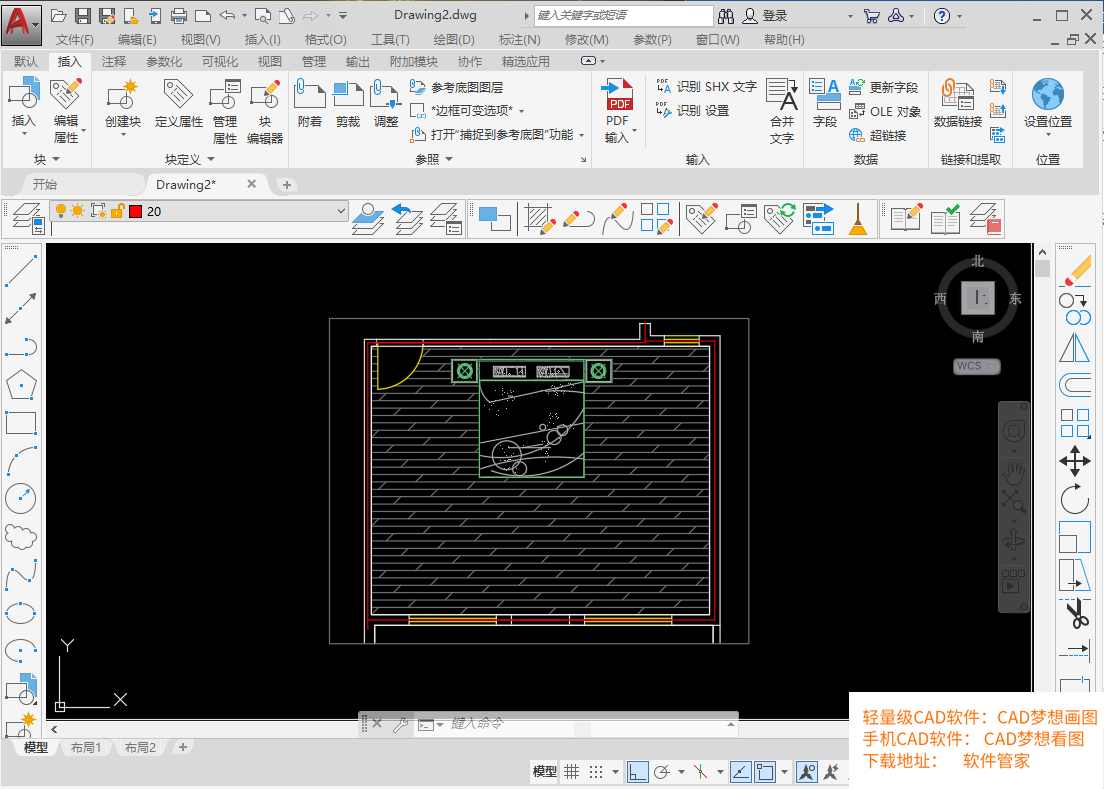Select the Erase tool icon
Viewport: 1104px width, 789px height.
click(1075, 272)
